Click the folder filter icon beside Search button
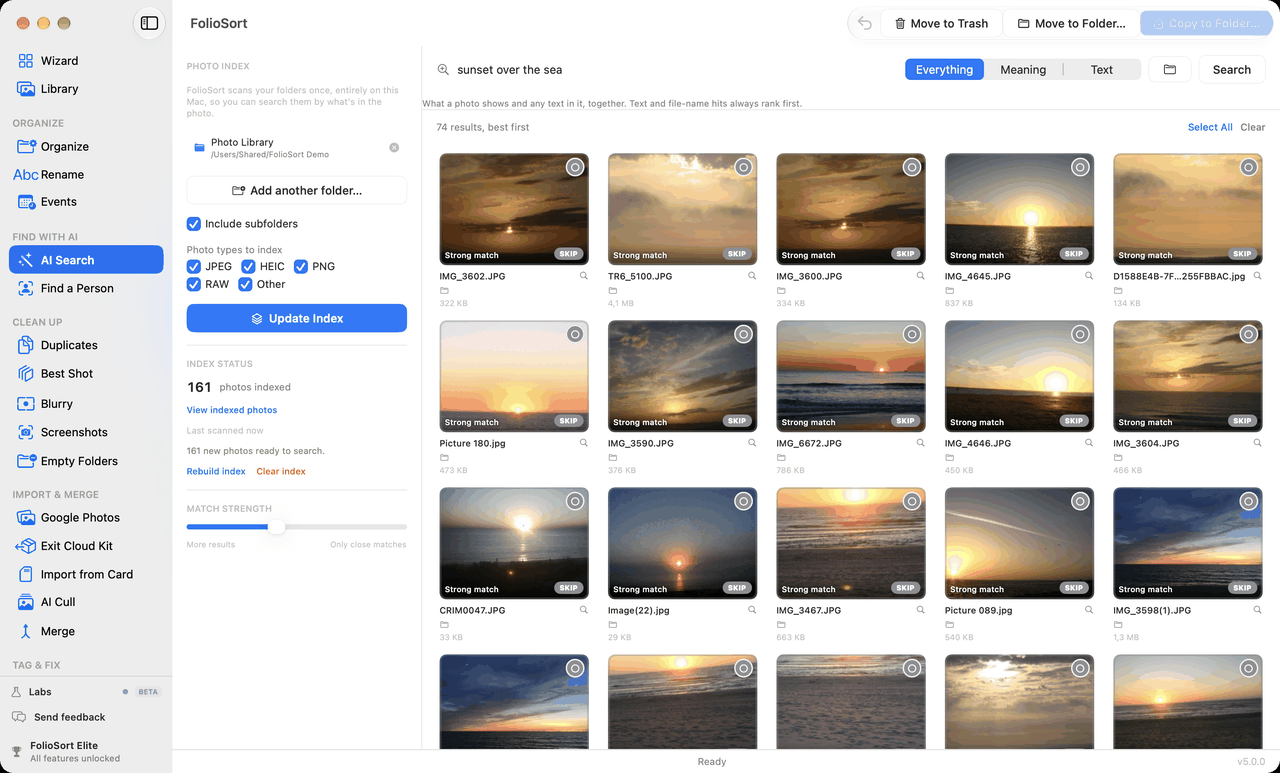The width and height of the screenshot is (1280, 773). point(1170,70)
